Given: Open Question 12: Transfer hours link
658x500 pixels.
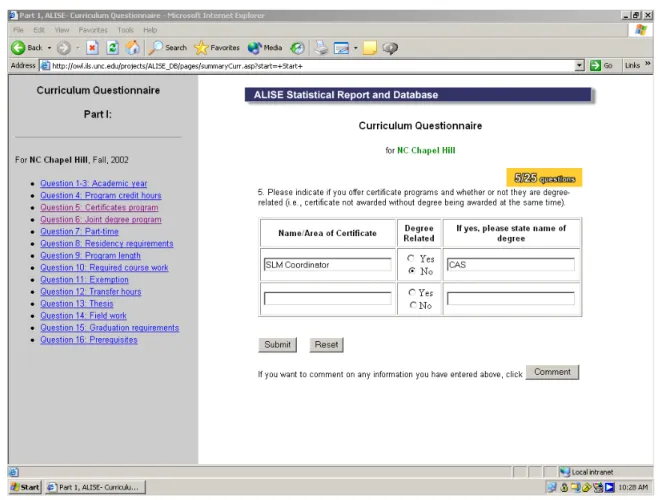Looking at the screenshot, I should (91, 292).
